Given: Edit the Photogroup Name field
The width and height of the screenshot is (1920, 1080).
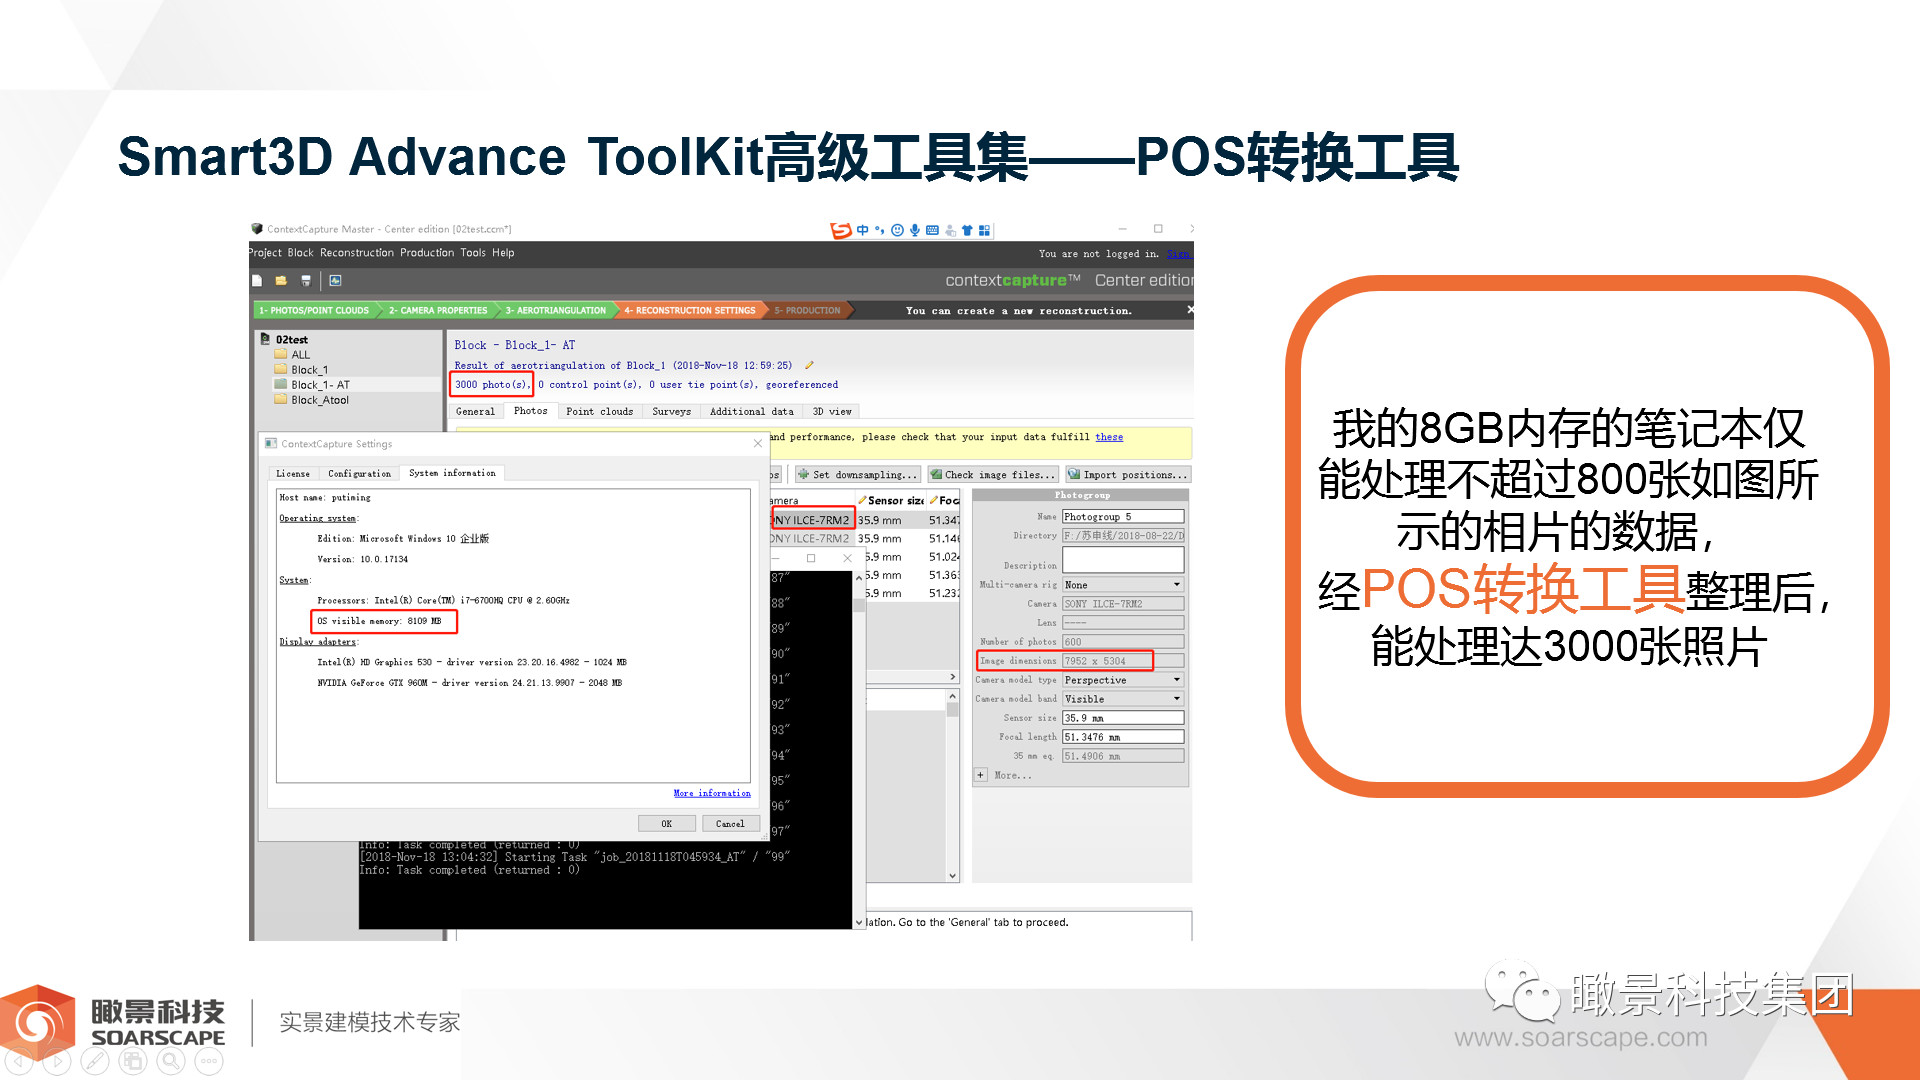Looking at the screenshot, I should click(x=1123, y=517).
